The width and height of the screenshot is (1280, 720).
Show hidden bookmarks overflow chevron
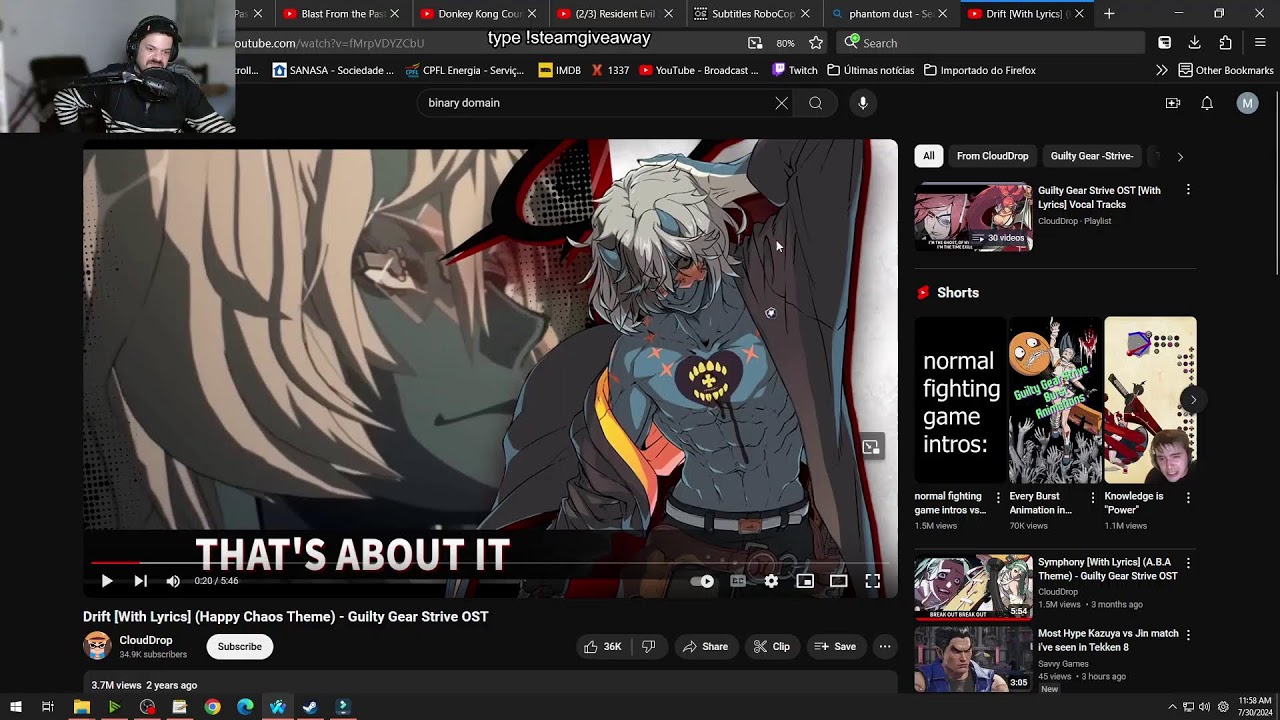click(x=1162, y=70)
